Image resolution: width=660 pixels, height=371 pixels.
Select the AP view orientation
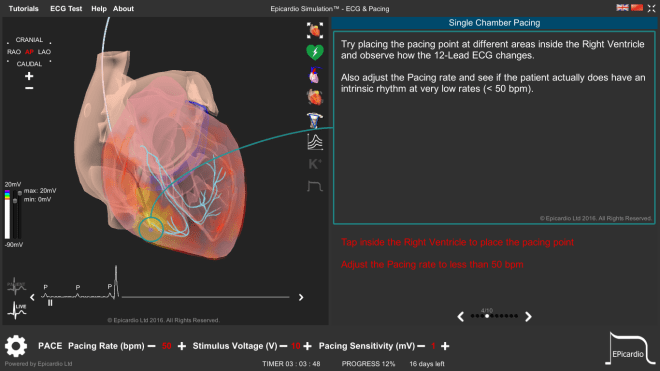[x=29, y=52]
